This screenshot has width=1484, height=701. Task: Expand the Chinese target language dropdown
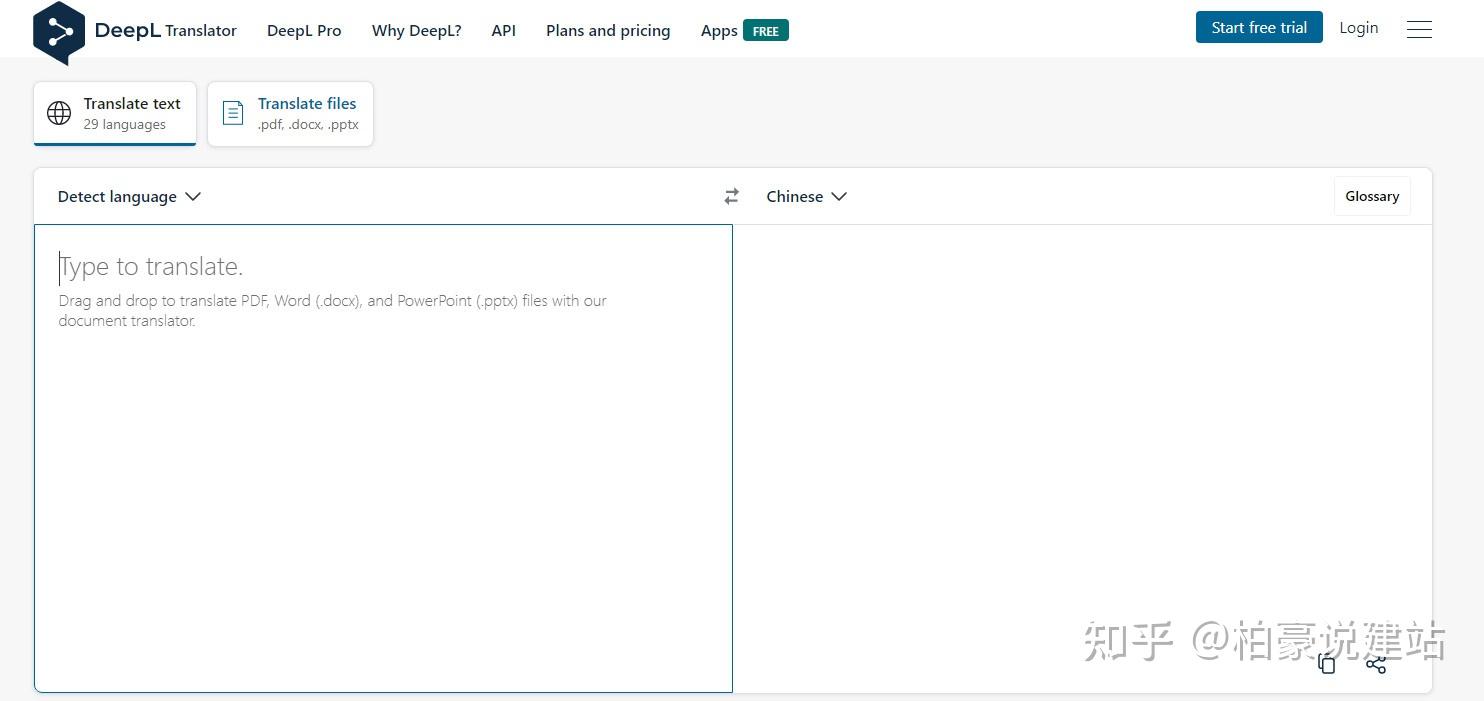(x=806, y=197)
